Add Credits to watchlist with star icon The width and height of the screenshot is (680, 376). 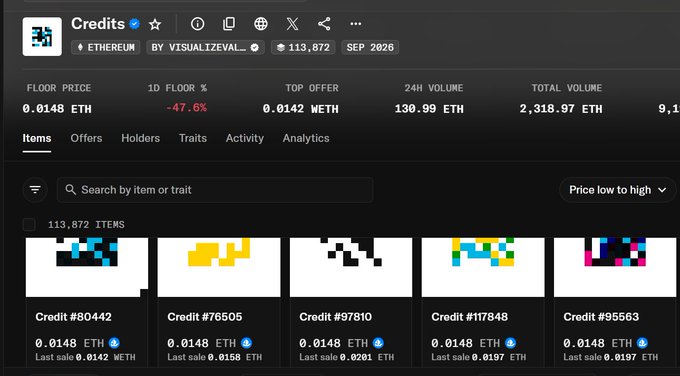click(155, 24)
